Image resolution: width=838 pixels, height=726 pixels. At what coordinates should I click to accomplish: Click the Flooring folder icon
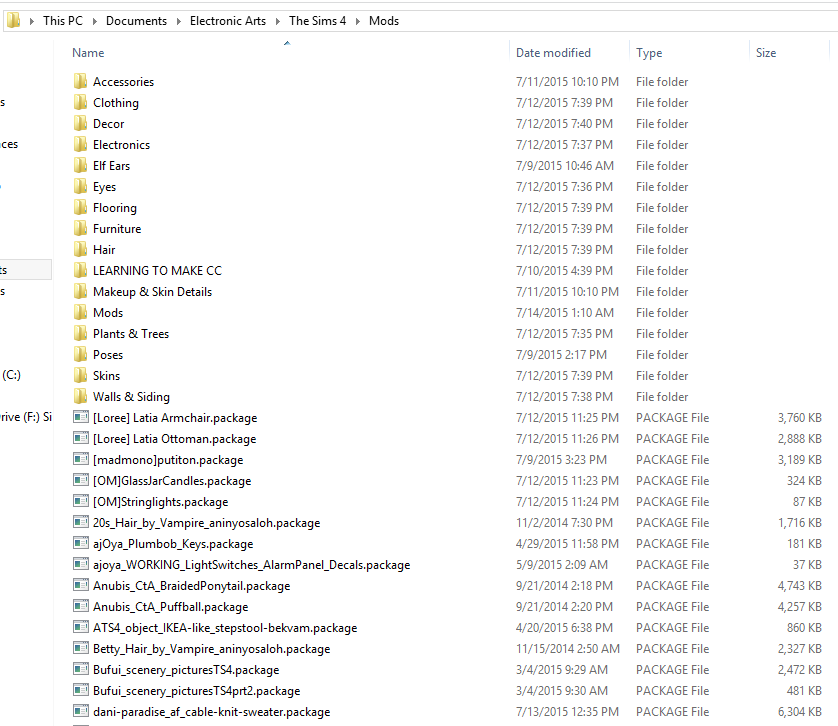[x=81, y=207]
